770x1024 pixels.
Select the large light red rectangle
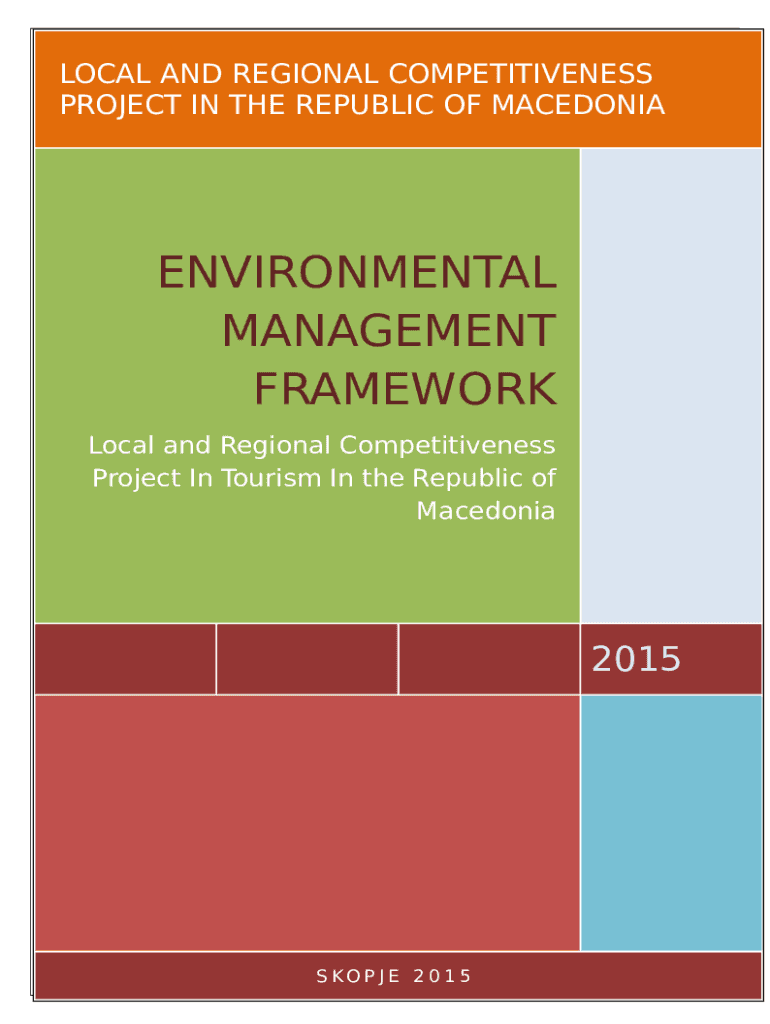pos(307,822)
